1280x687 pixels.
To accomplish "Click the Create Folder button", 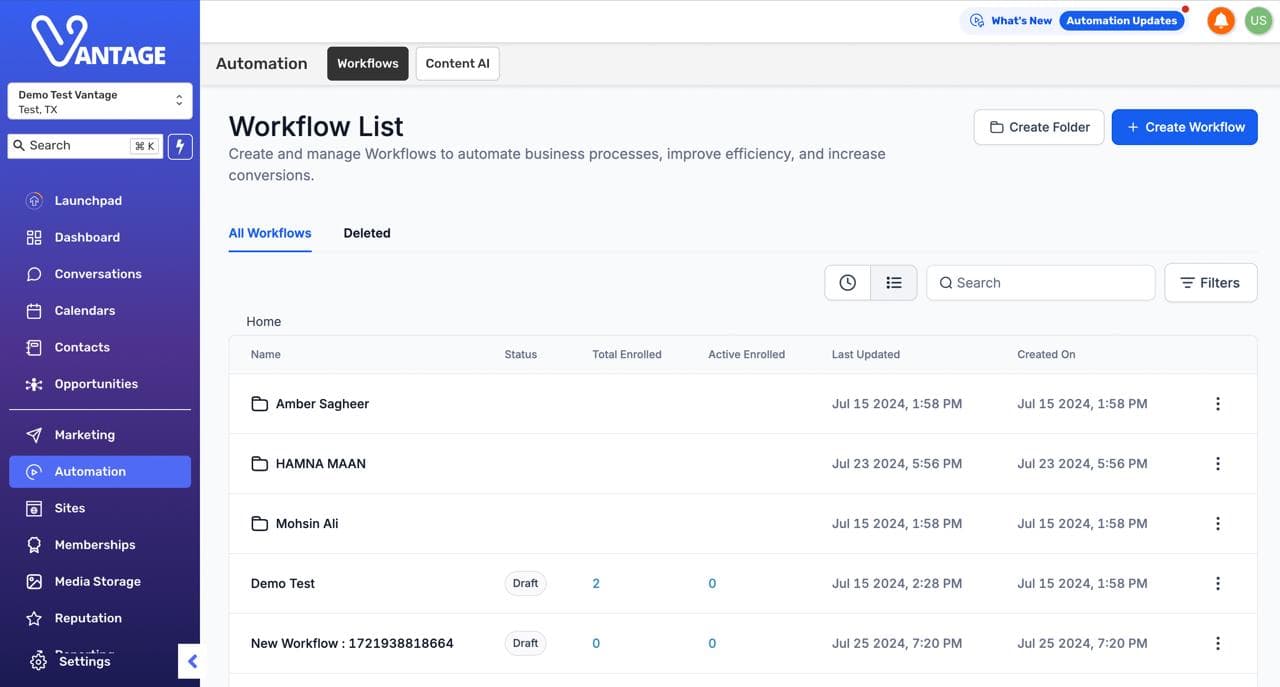I will [1039, 127].
